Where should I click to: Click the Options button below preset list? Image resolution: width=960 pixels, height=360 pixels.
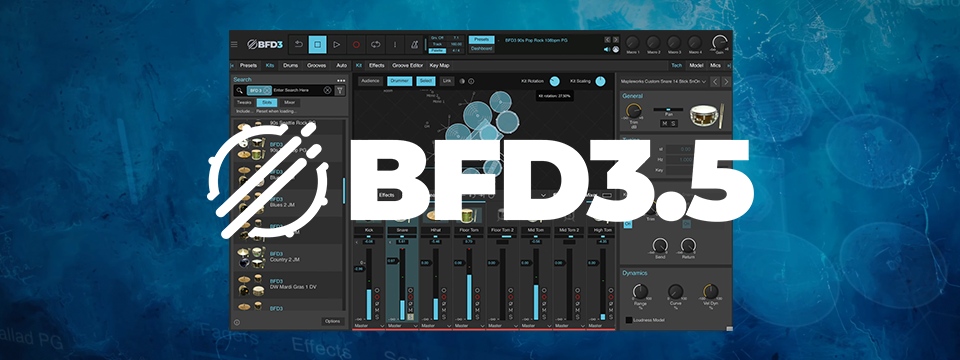click(x=333, y=321)
